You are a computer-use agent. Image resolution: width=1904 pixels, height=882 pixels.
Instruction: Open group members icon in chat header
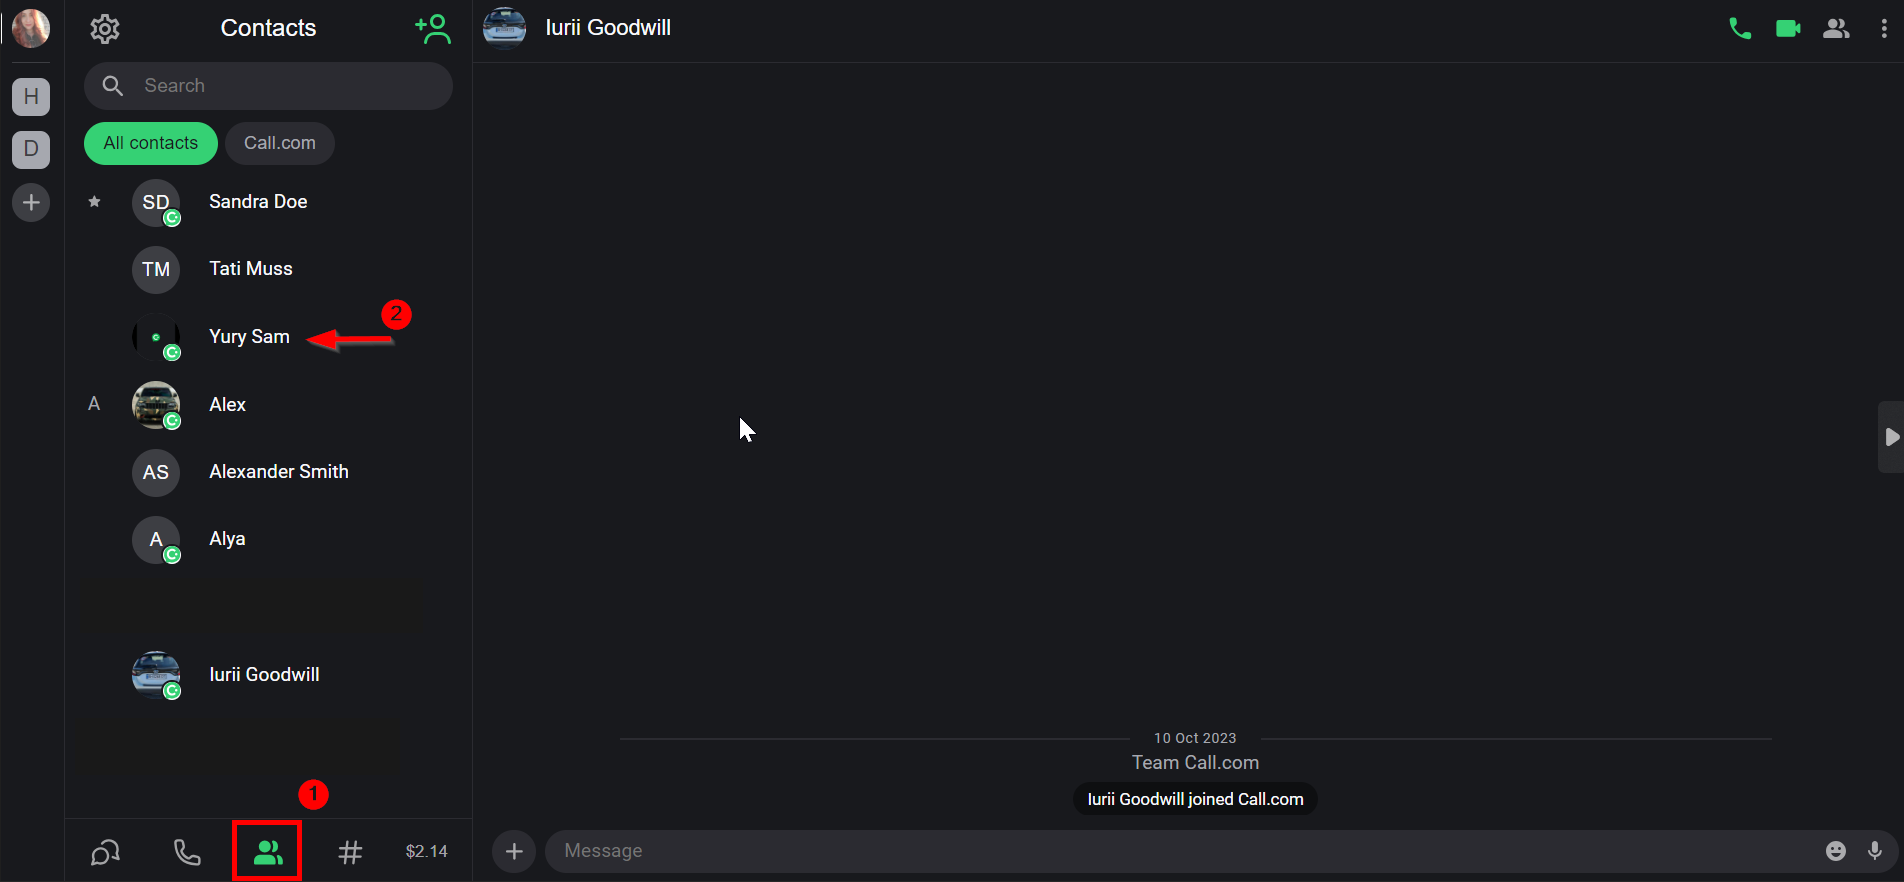click(x=1836, y=29)
